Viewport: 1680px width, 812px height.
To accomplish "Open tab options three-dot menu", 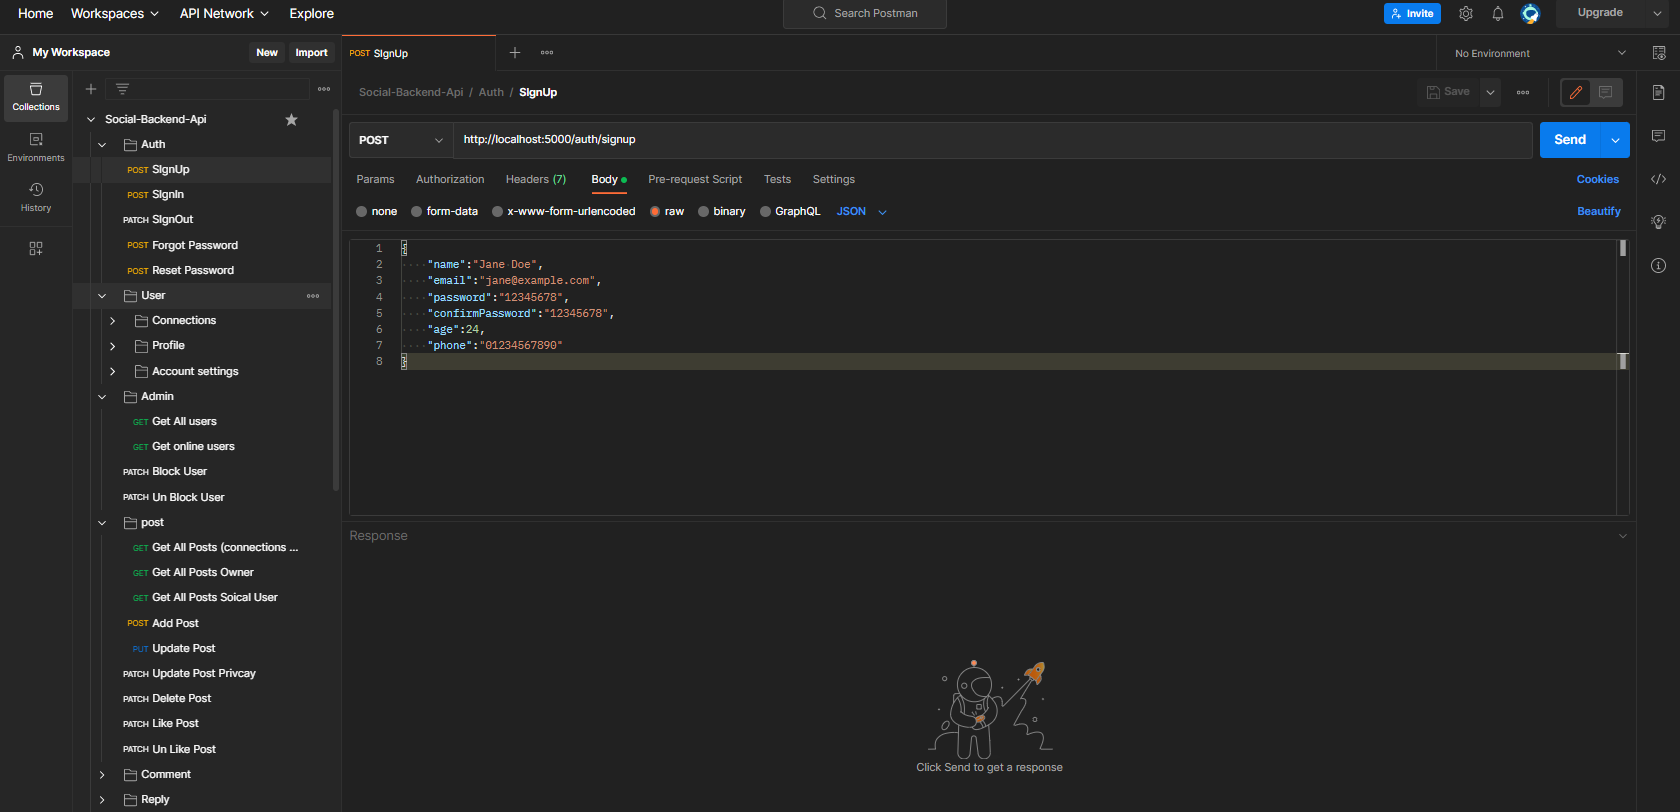I will [x=547, y=53].
